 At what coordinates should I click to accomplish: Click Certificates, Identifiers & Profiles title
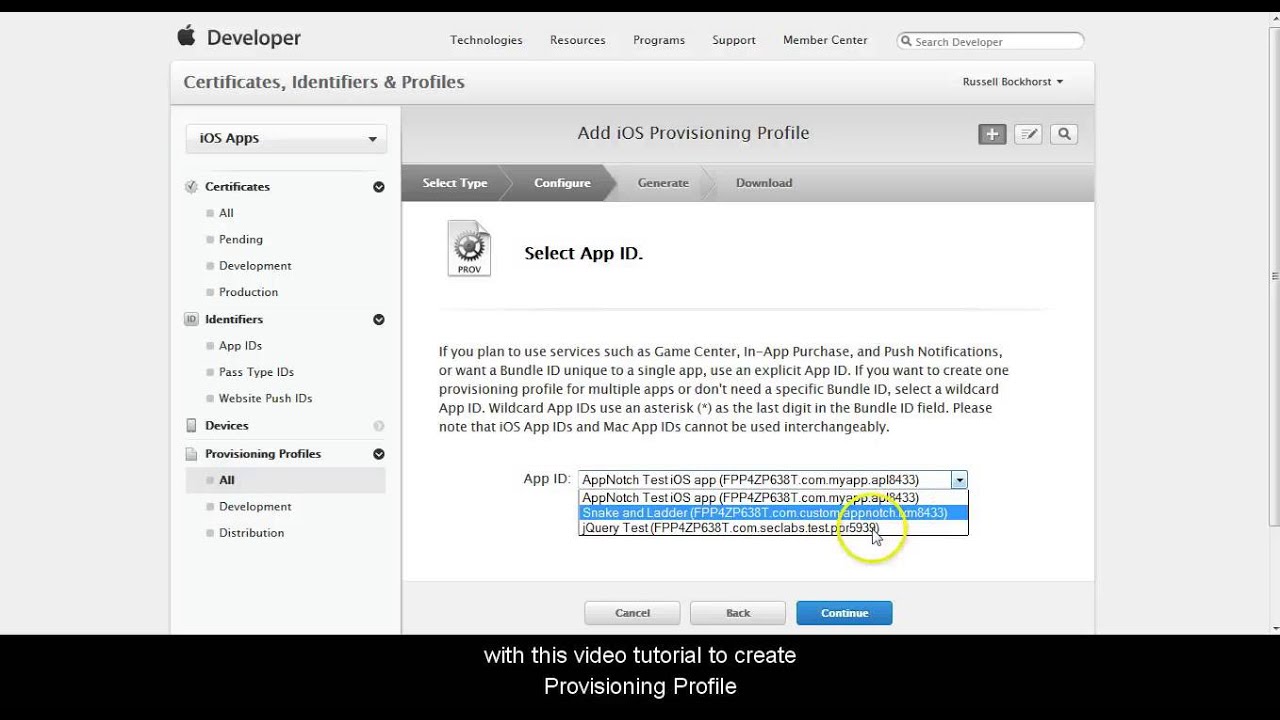(324, 82)
